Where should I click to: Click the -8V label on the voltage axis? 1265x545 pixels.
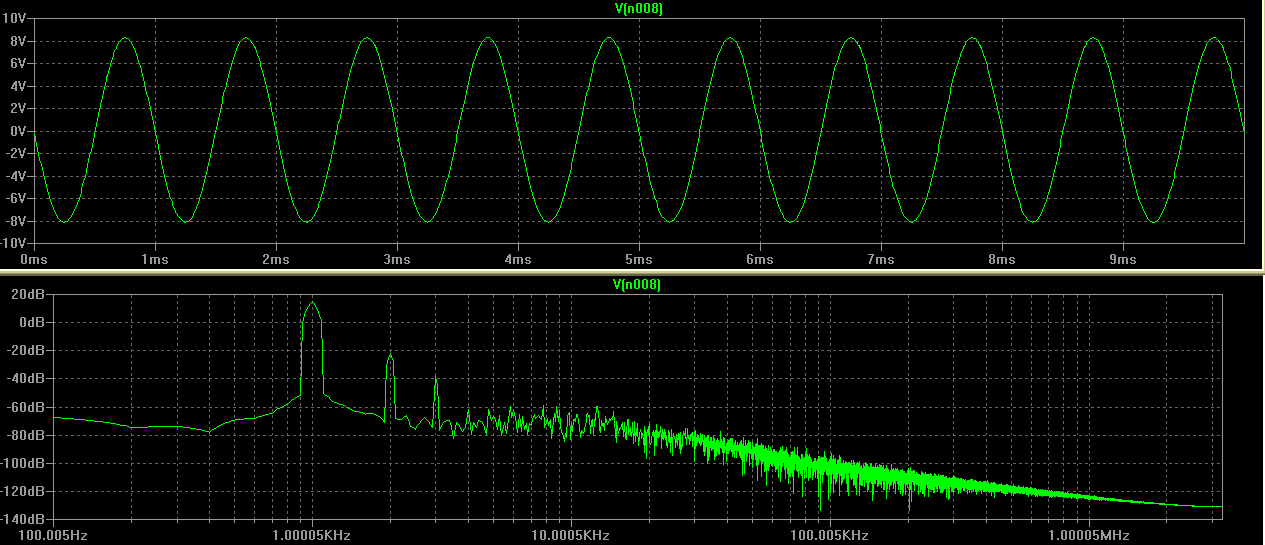(x=18, y=221)
